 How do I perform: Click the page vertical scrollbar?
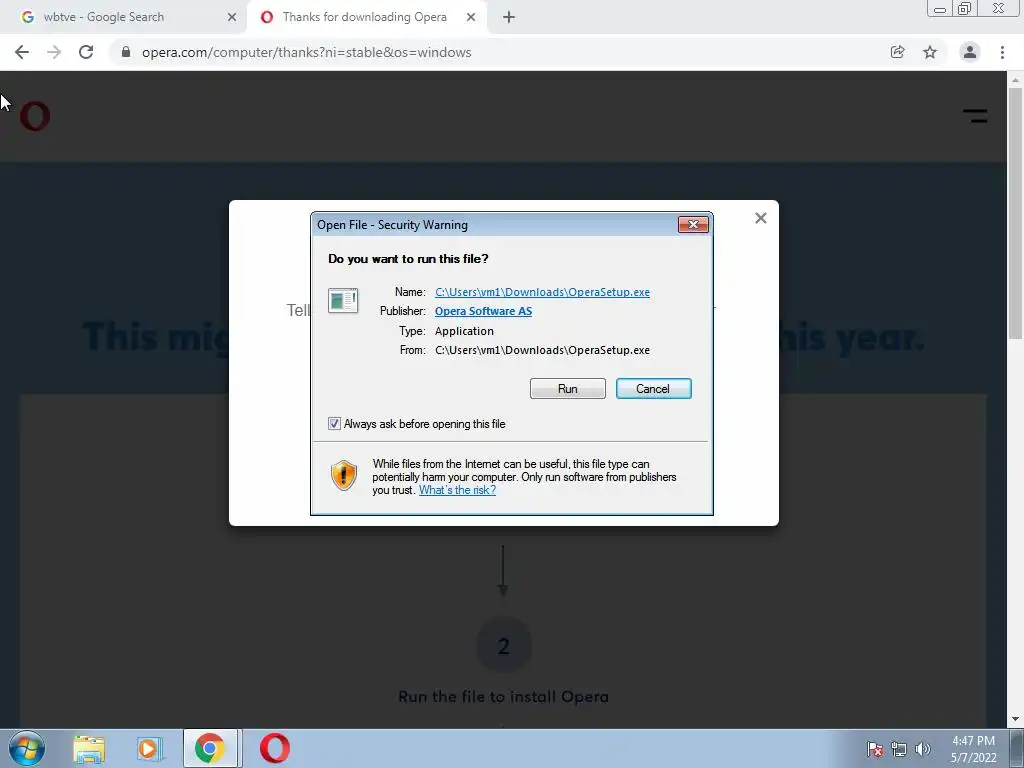(1015, 214)
